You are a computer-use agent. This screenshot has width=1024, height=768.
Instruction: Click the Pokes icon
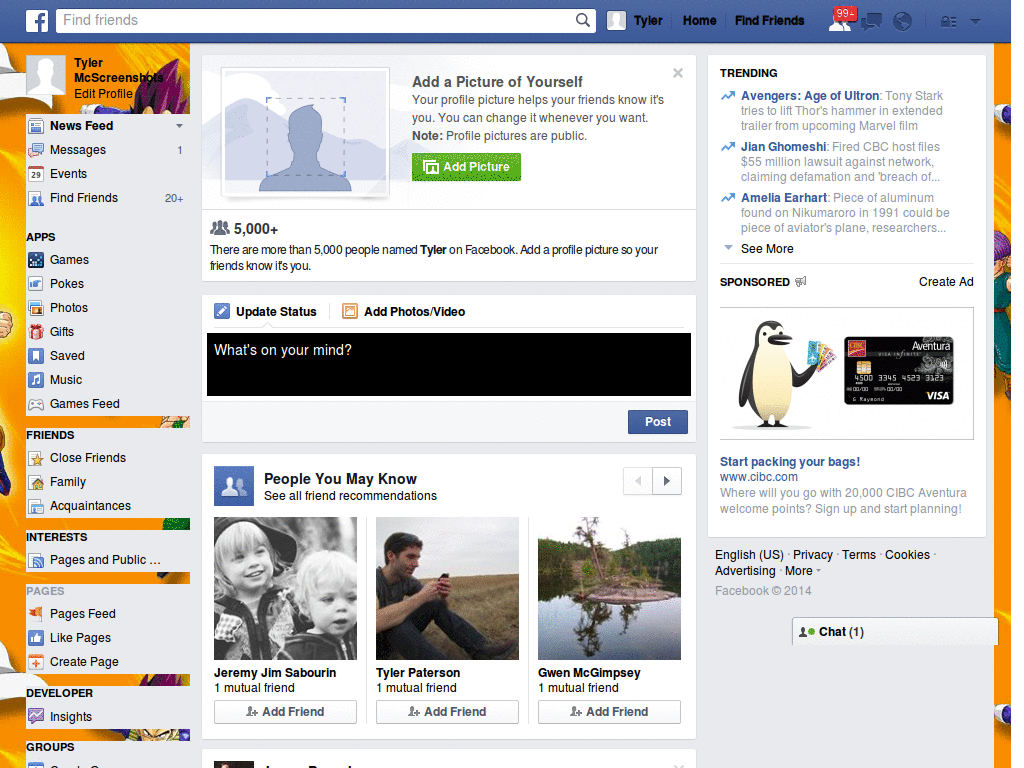point(36,284)
